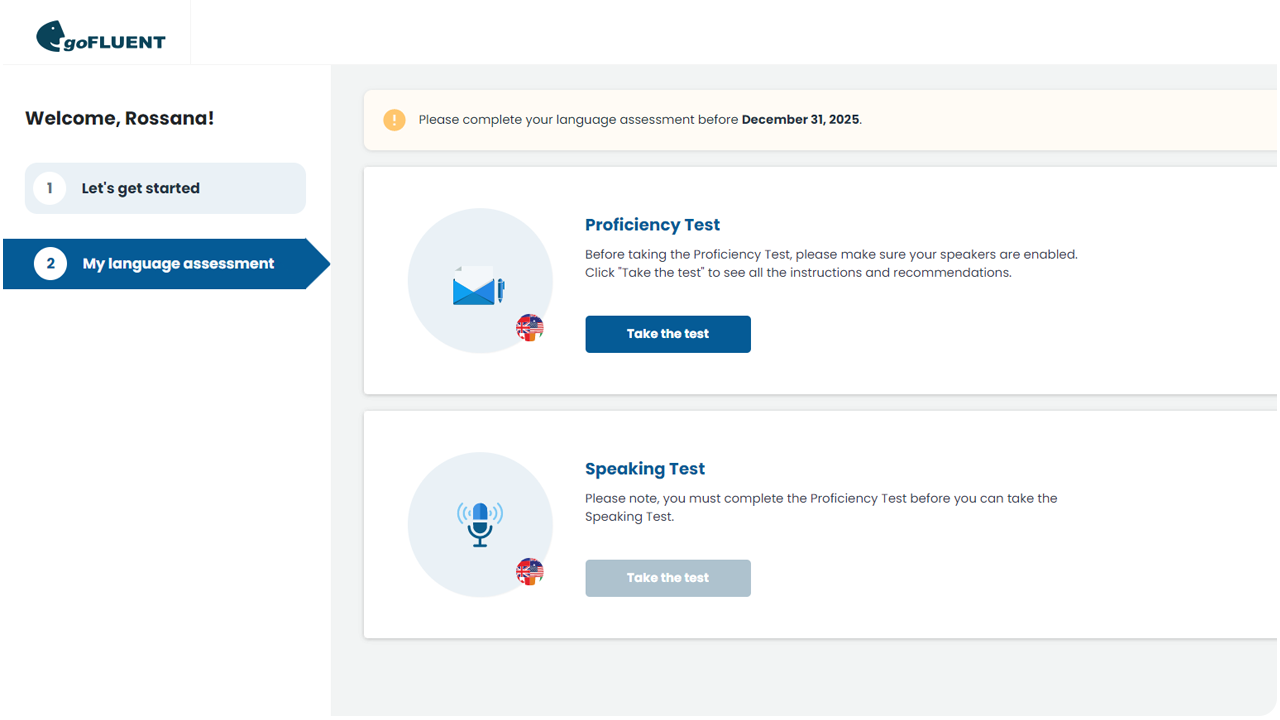The image size is (1280, 720).
Task: Click the "Welcome, Rossana!" greeting text
Action: pyautogui.click(x=119, y=117)
